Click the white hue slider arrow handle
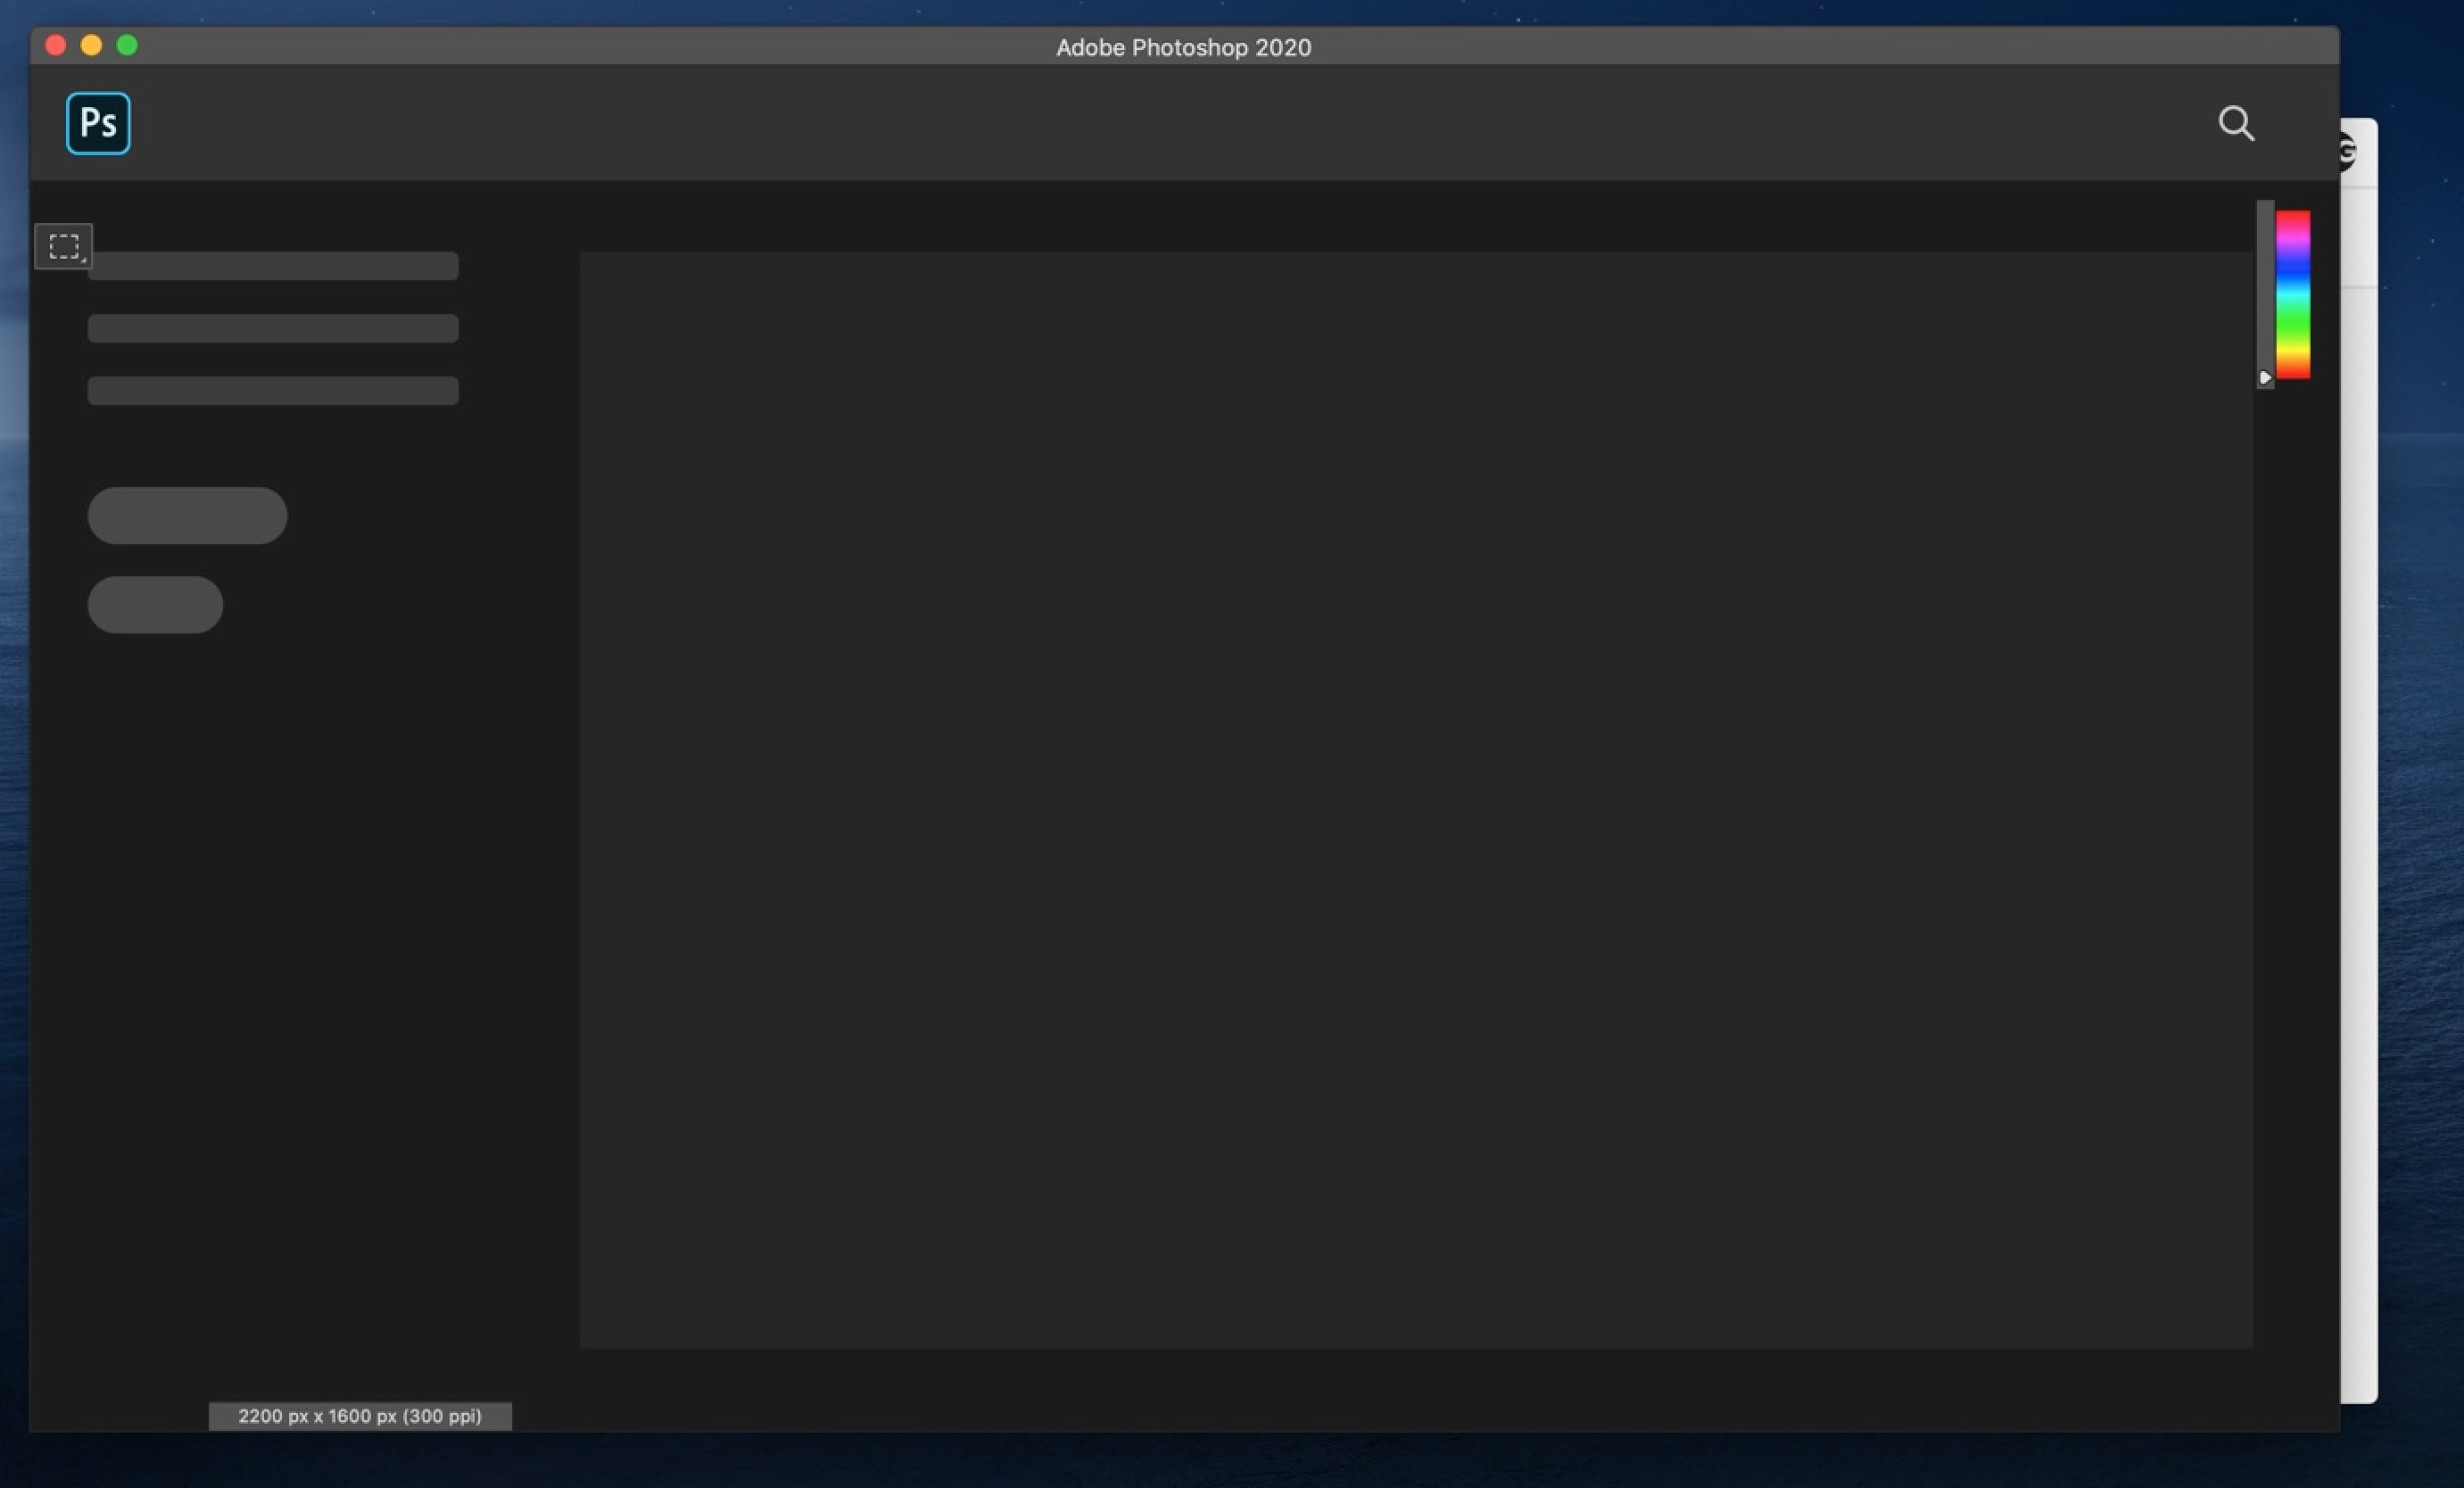Image resolution: width=2464 pixels, height=1488 pixels. (2265, 377)
